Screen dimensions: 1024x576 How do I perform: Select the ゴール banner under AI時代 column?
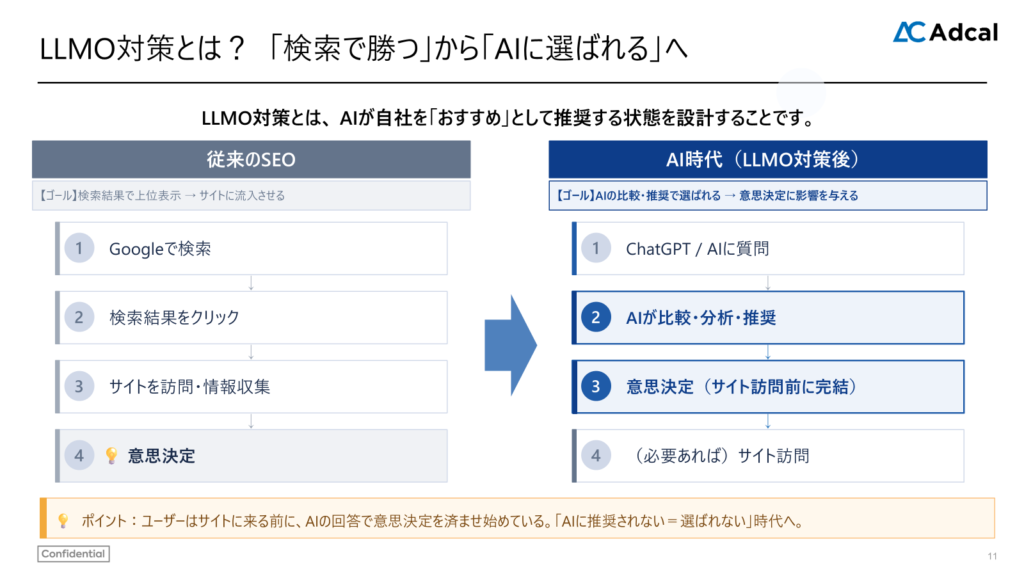pos(768,195)
